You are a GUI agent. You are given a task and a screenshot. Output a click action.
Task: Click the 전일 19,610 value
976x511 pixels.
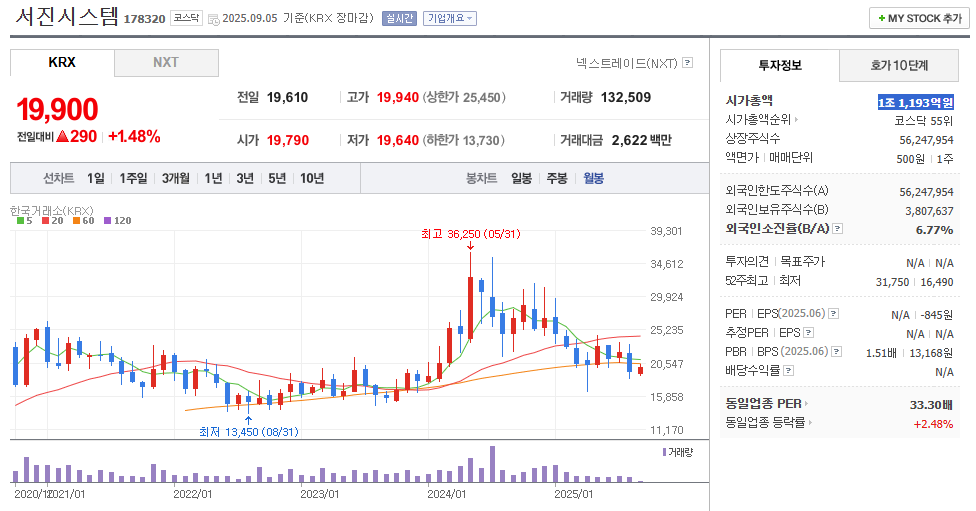tap(287, 97)
